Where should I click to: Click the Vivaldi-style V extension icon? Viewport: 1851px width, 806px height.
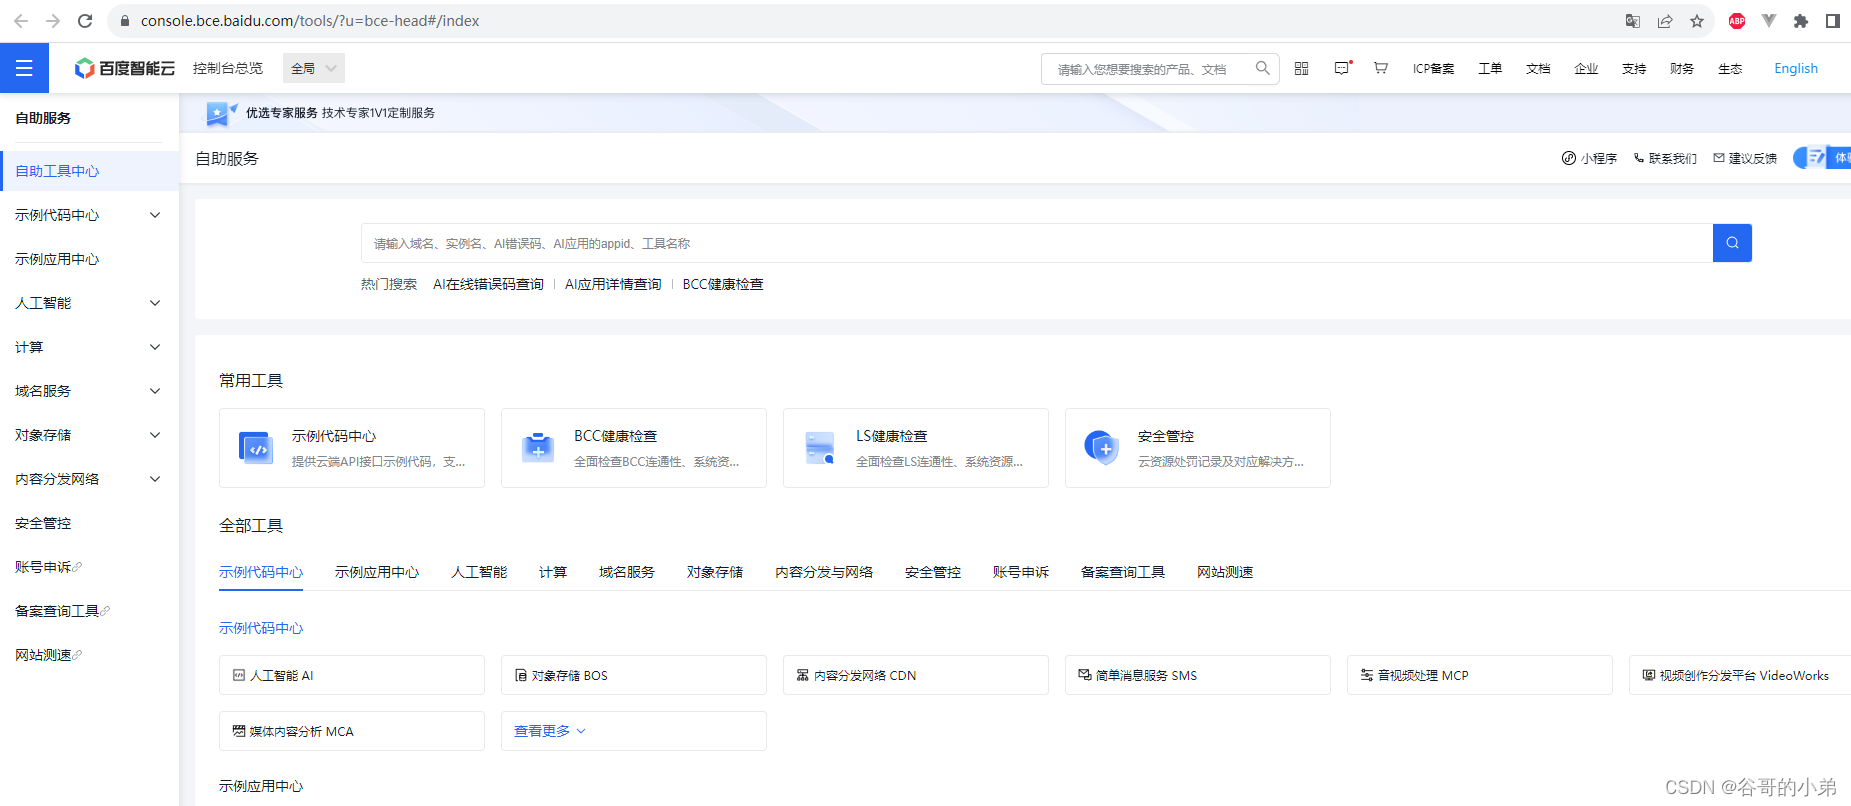pos(1769,21)
